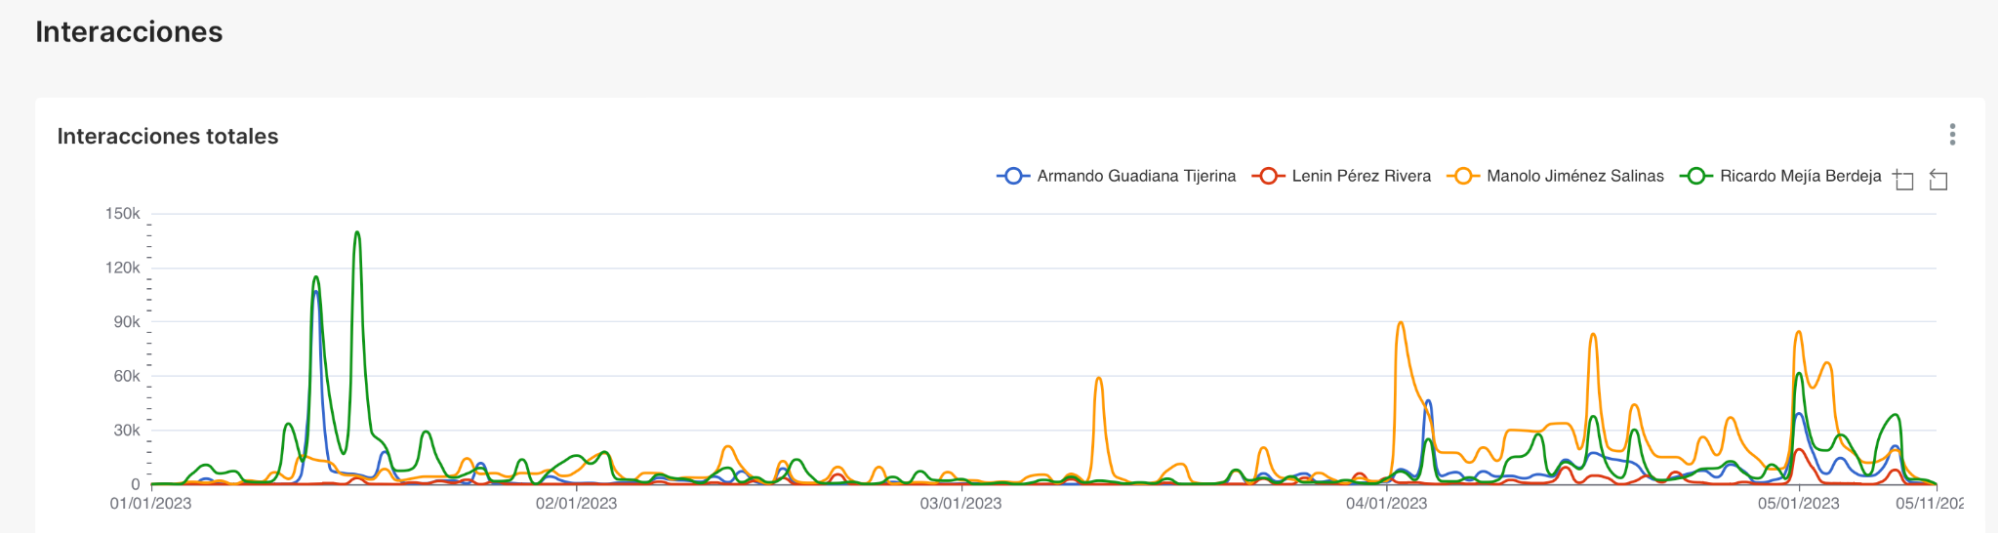Hide the Lenin Pérez Rivera series label

(1361, 176)
